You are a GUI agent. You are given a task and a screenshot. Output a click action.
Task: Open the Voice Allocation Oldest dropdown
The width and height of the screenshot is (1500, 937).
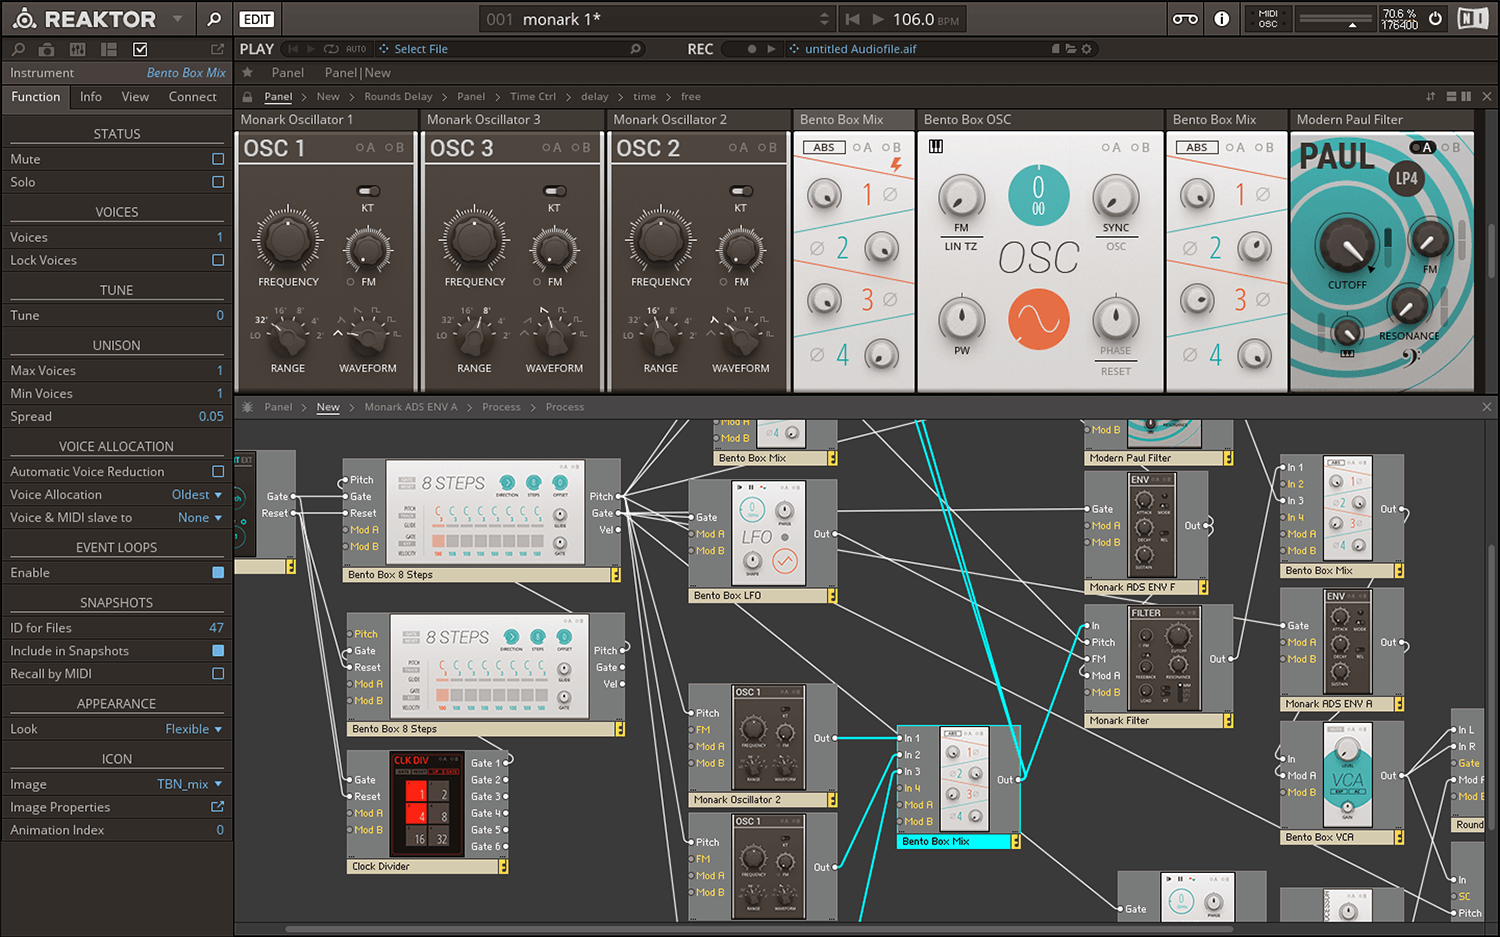pos(197,494)
